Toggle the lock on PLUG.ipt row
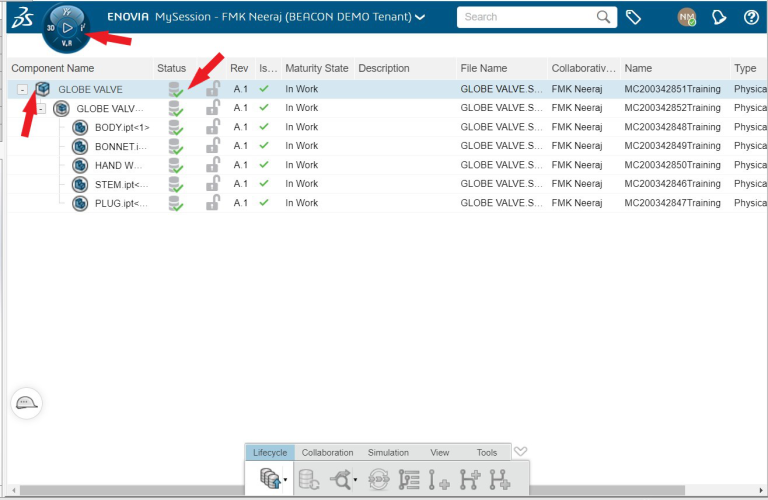This screenshot has width=768, height=500. point(213,202)
